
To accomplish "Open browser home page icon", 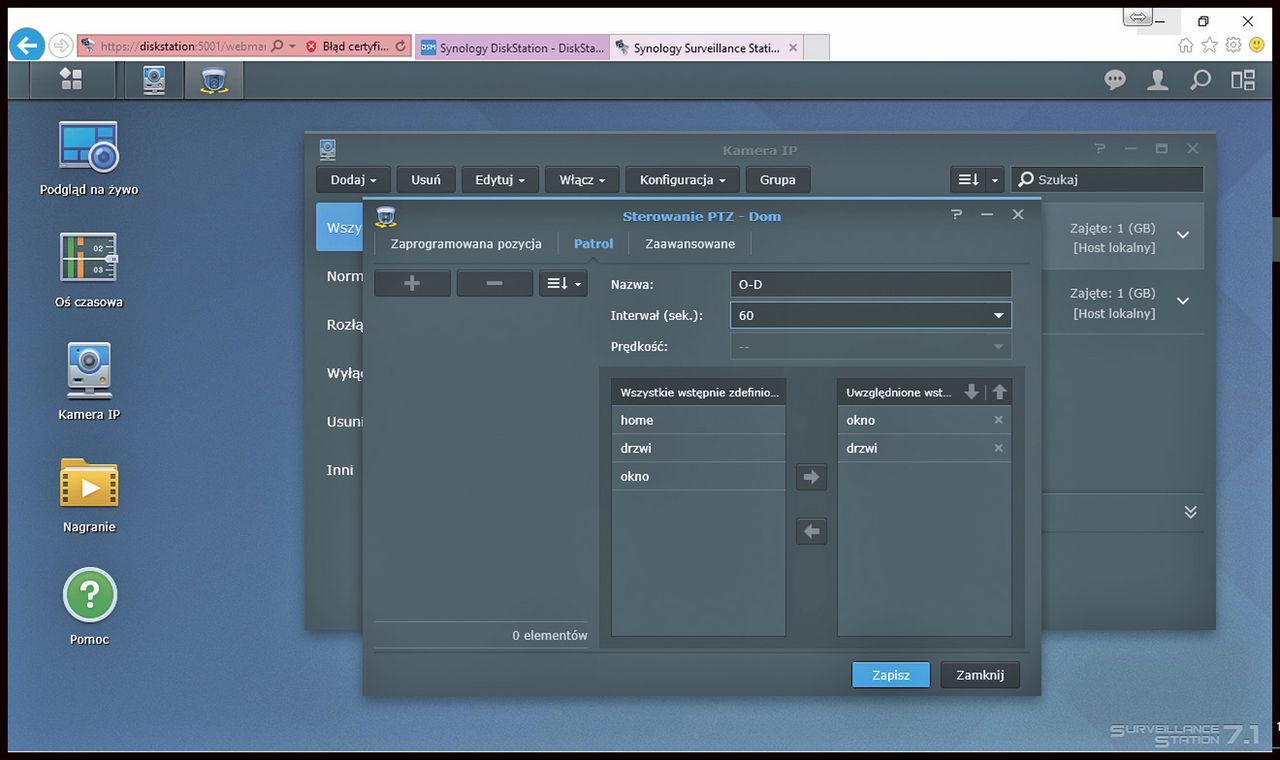I will pos(1186,45).
